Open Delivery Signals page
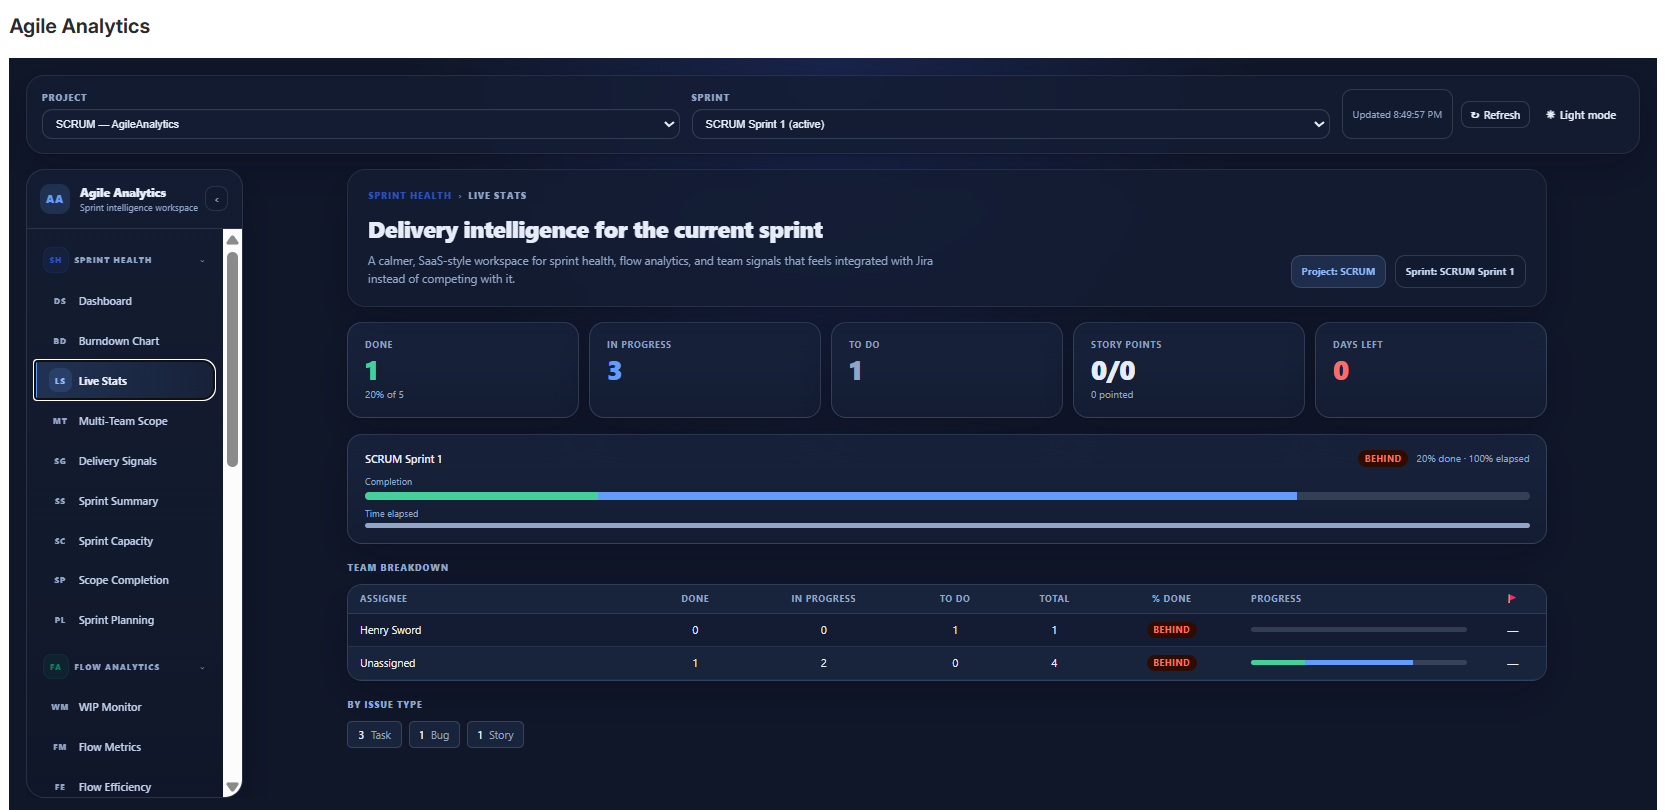 pos(125,461)
